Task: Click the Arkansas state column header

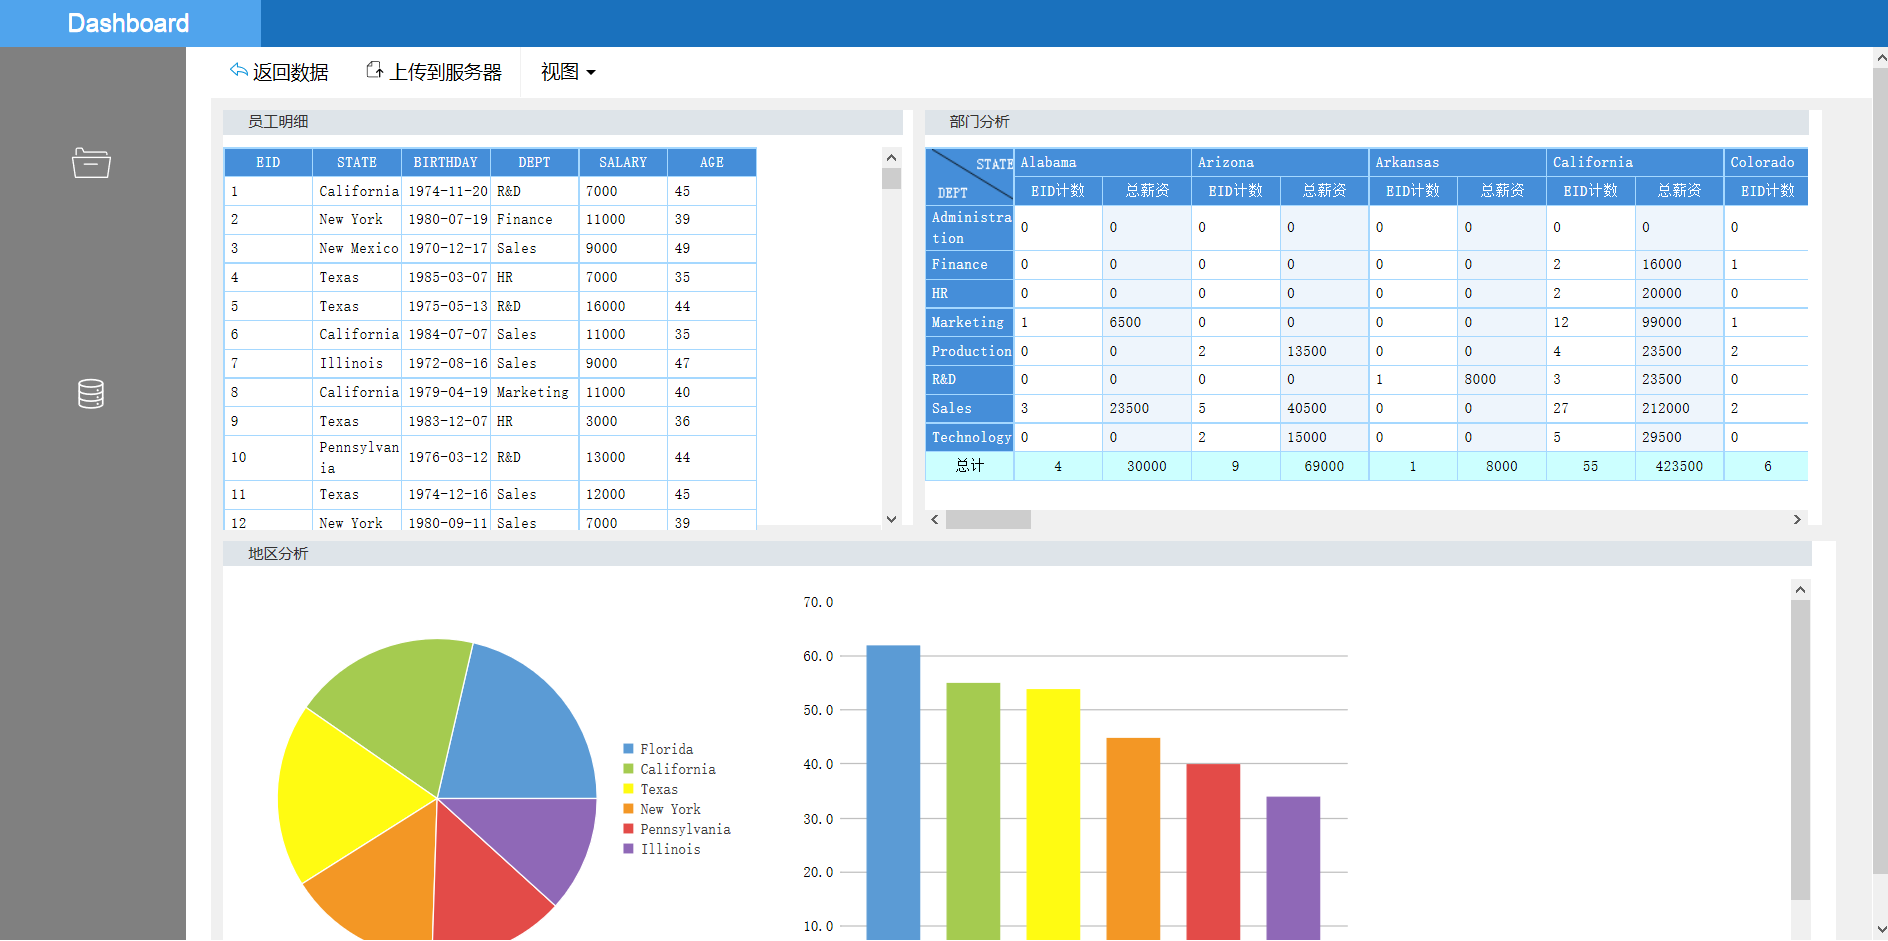Action: pos(1458,162)
